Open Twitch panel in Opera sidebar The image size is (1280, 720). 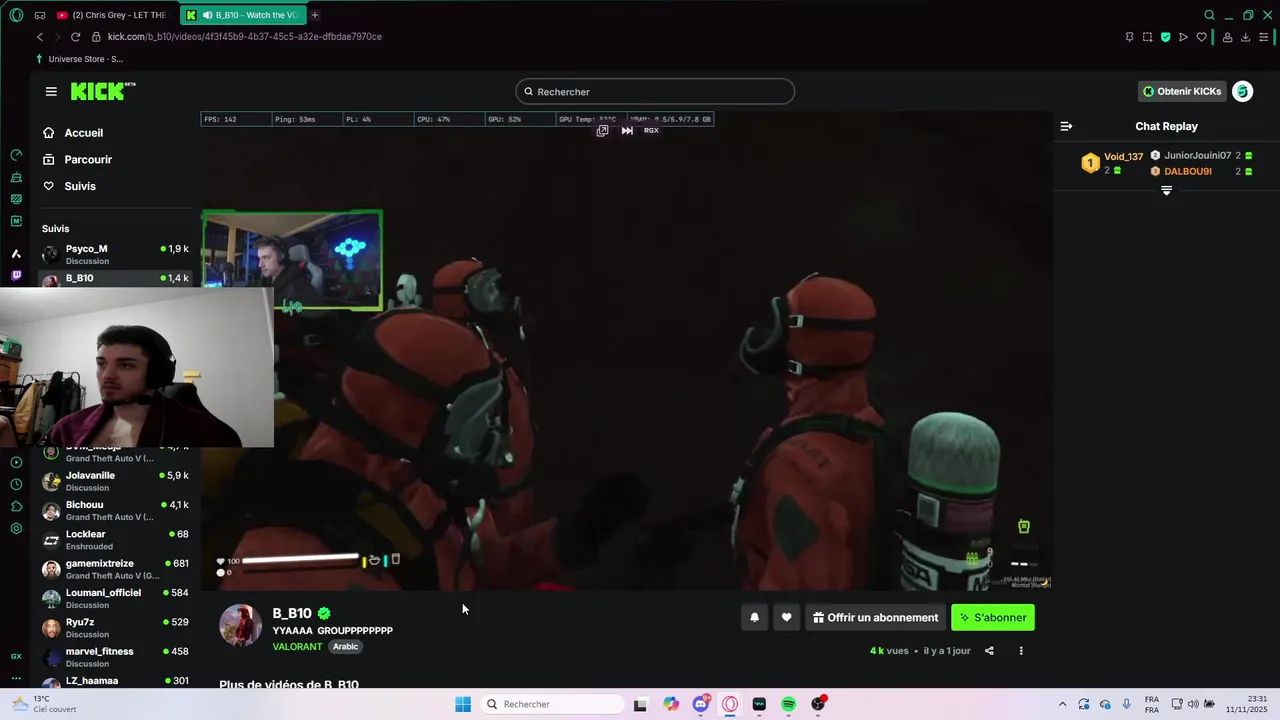pyautogui.click(x=16, y=275)
